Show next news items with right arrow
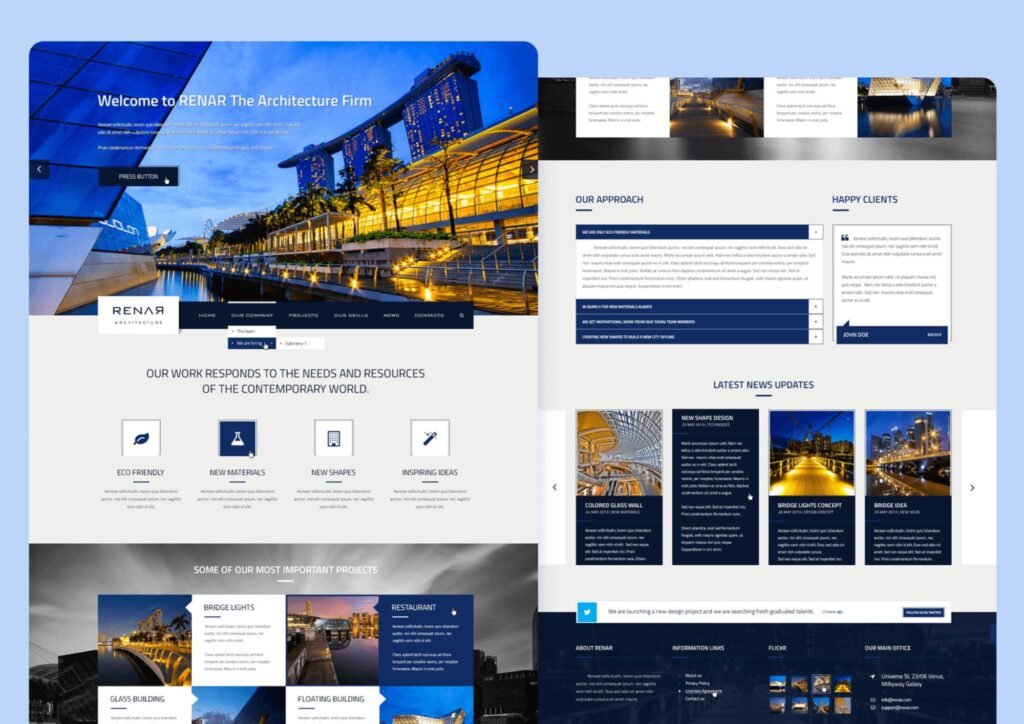1024x724 pixels. click(x=972, y=487)
